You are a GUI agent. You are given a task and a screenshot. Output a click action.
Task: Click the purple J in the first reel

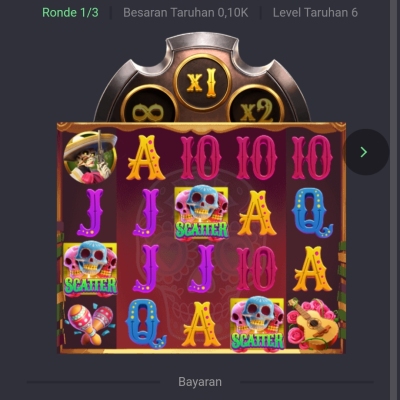click(x=90, y=213)
